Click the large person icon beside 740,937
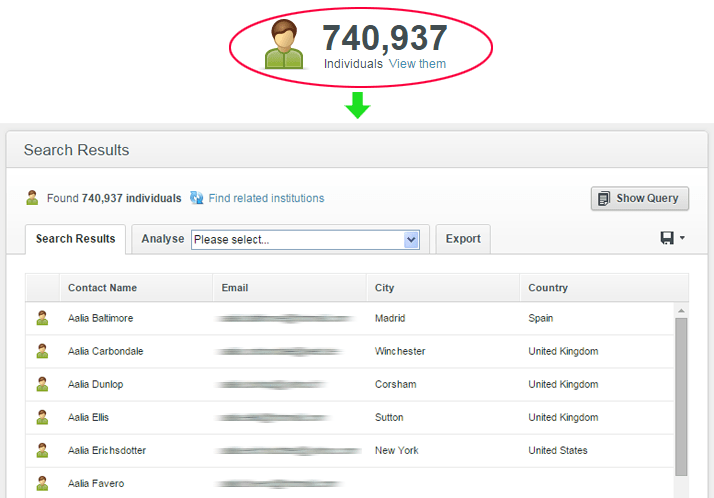The width and height of the screenshot is (714, 498). pos(284,45)
